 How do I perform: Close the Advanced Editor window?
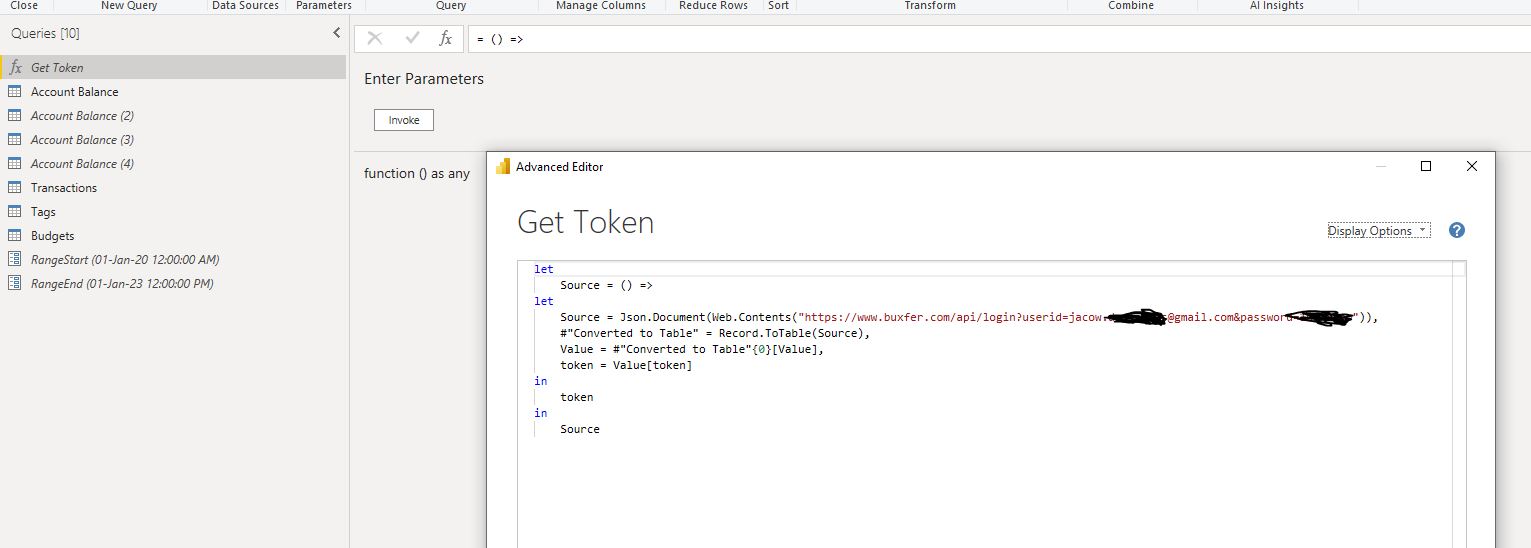[1471, 166]
